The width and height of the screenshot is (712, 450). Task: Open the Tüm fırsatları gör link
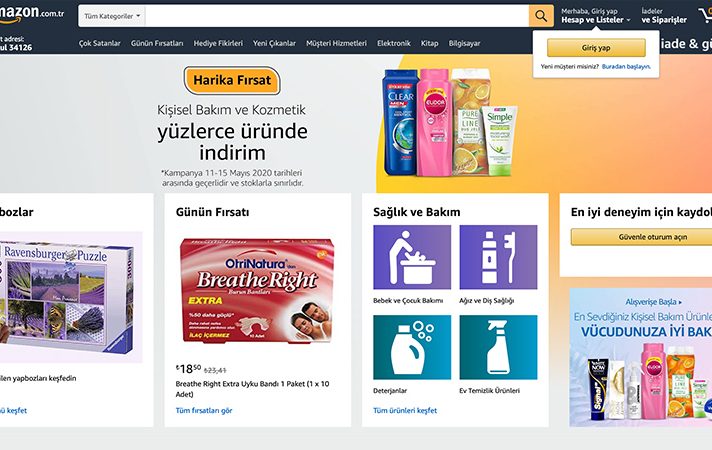click(x=204, y=410)
